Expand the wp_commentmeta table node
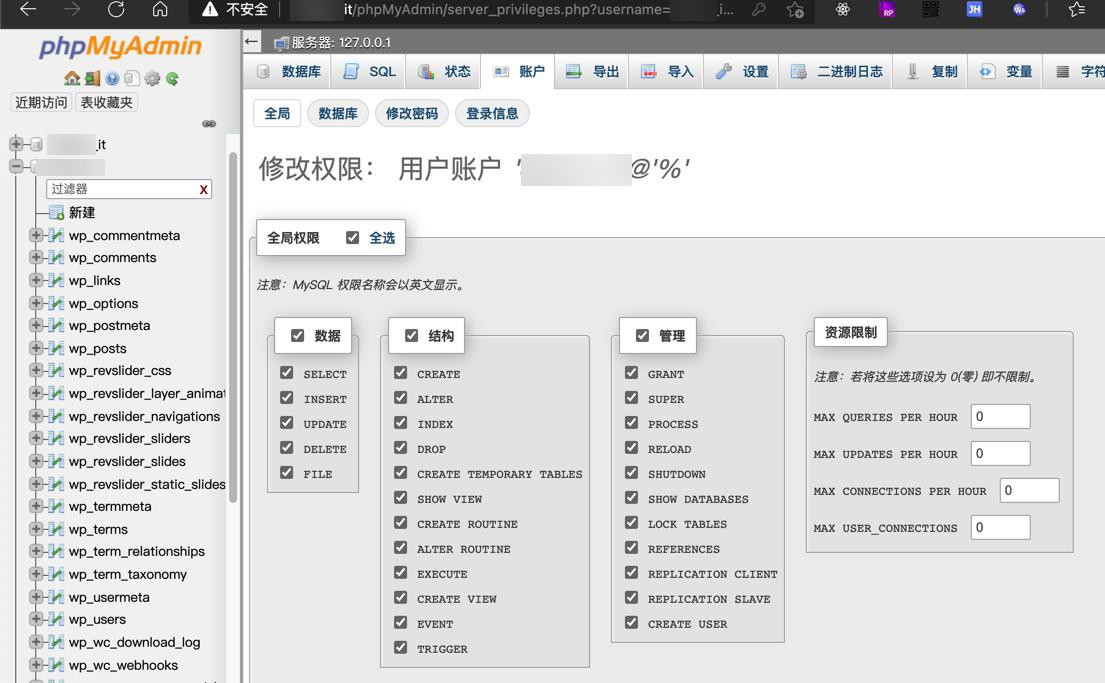 (x=35, y=235)
